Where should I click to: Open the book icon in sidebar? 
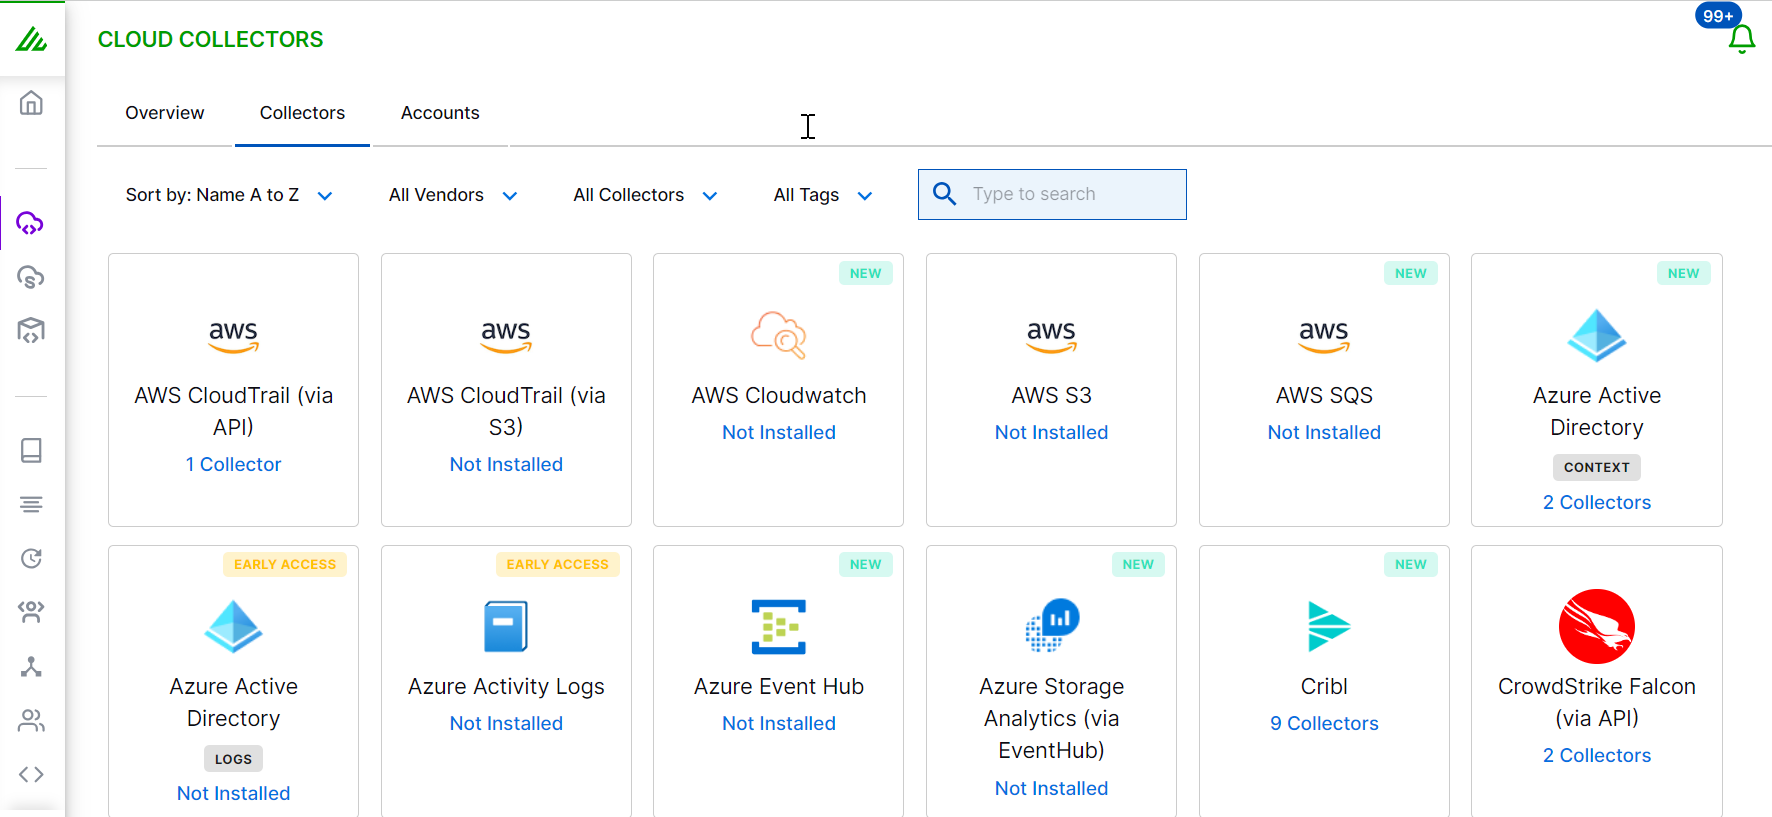coord(31,450)
